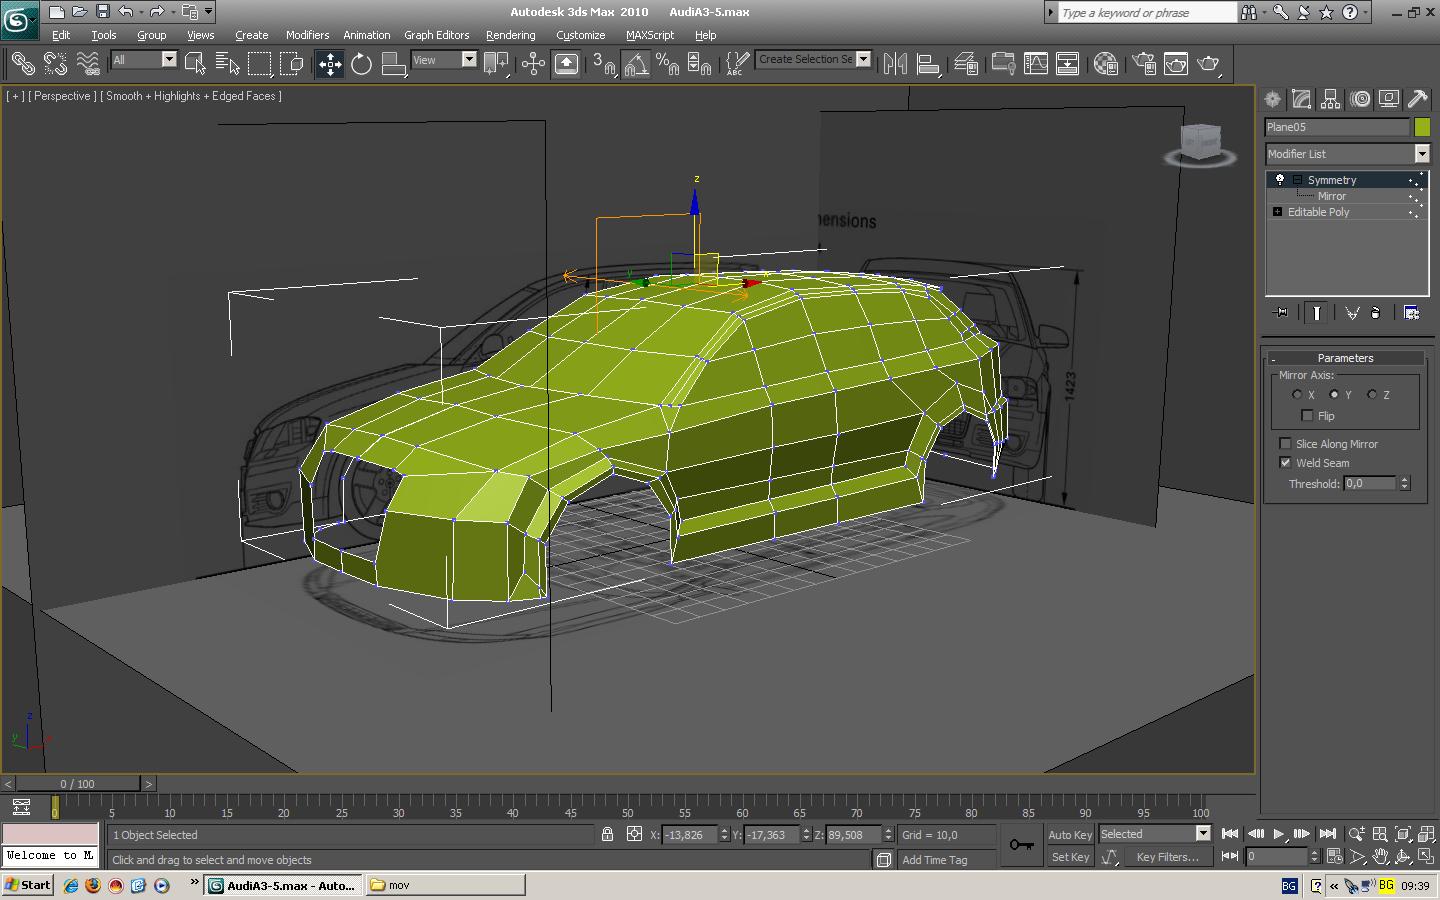Image resolution: width=1440 pixels, height=900 pixels.
Task: Toggle the Selection Lock padlock
Action: click(x=607, y=834)
